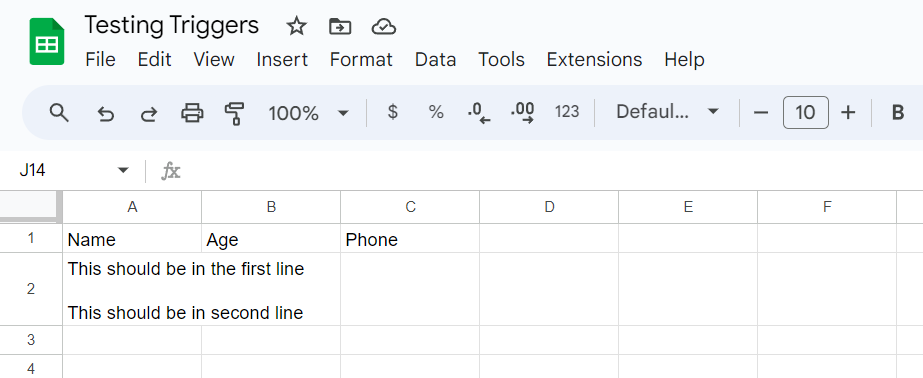
Task: Open the Format menu
Action: point(361,59)
